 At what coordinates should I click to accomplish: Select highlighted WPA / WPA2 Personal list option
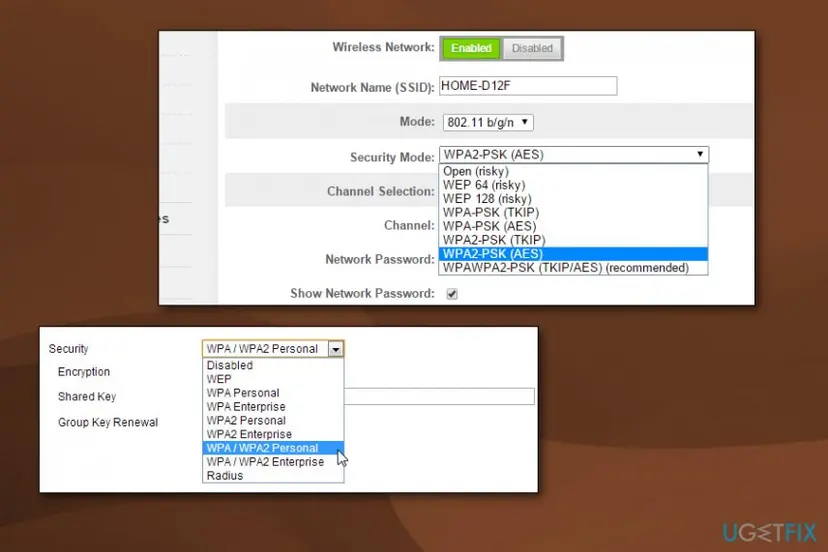coord(273,448)
